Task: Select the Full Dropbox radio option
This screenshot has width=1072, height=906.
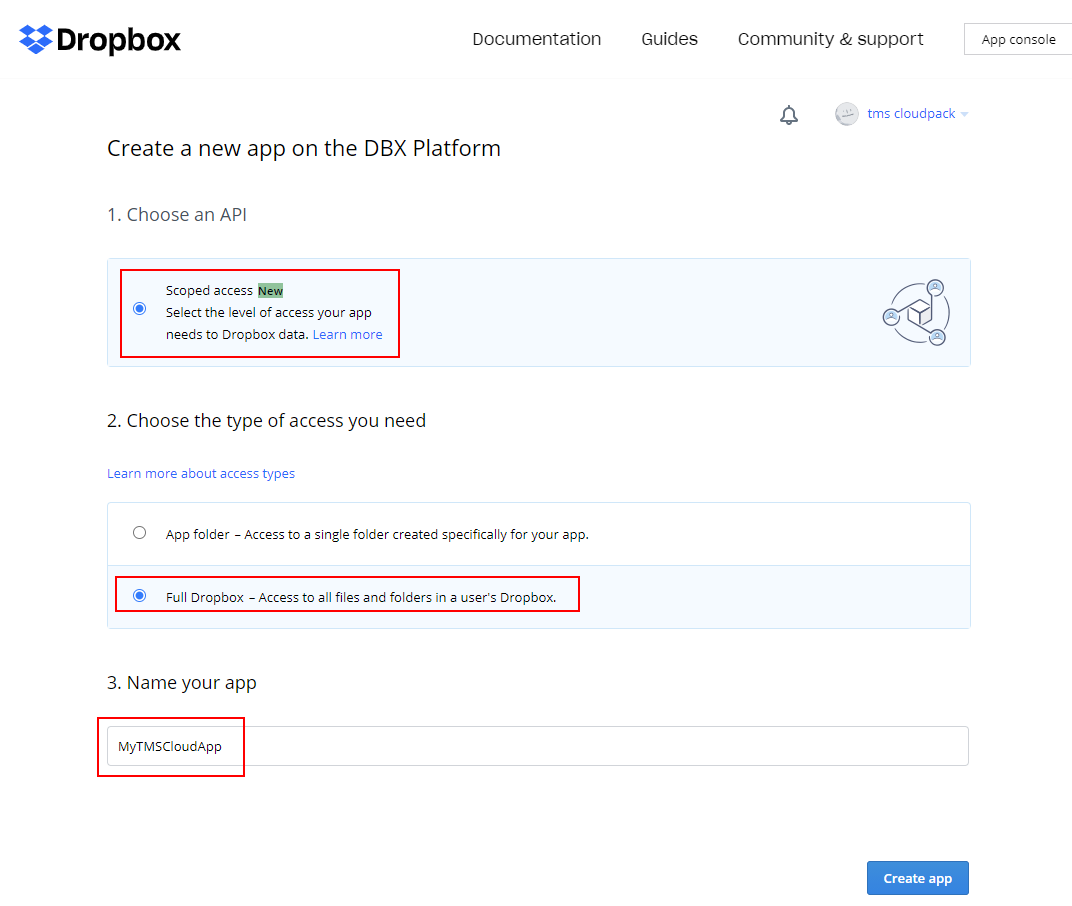Action: tap(140, 596)
